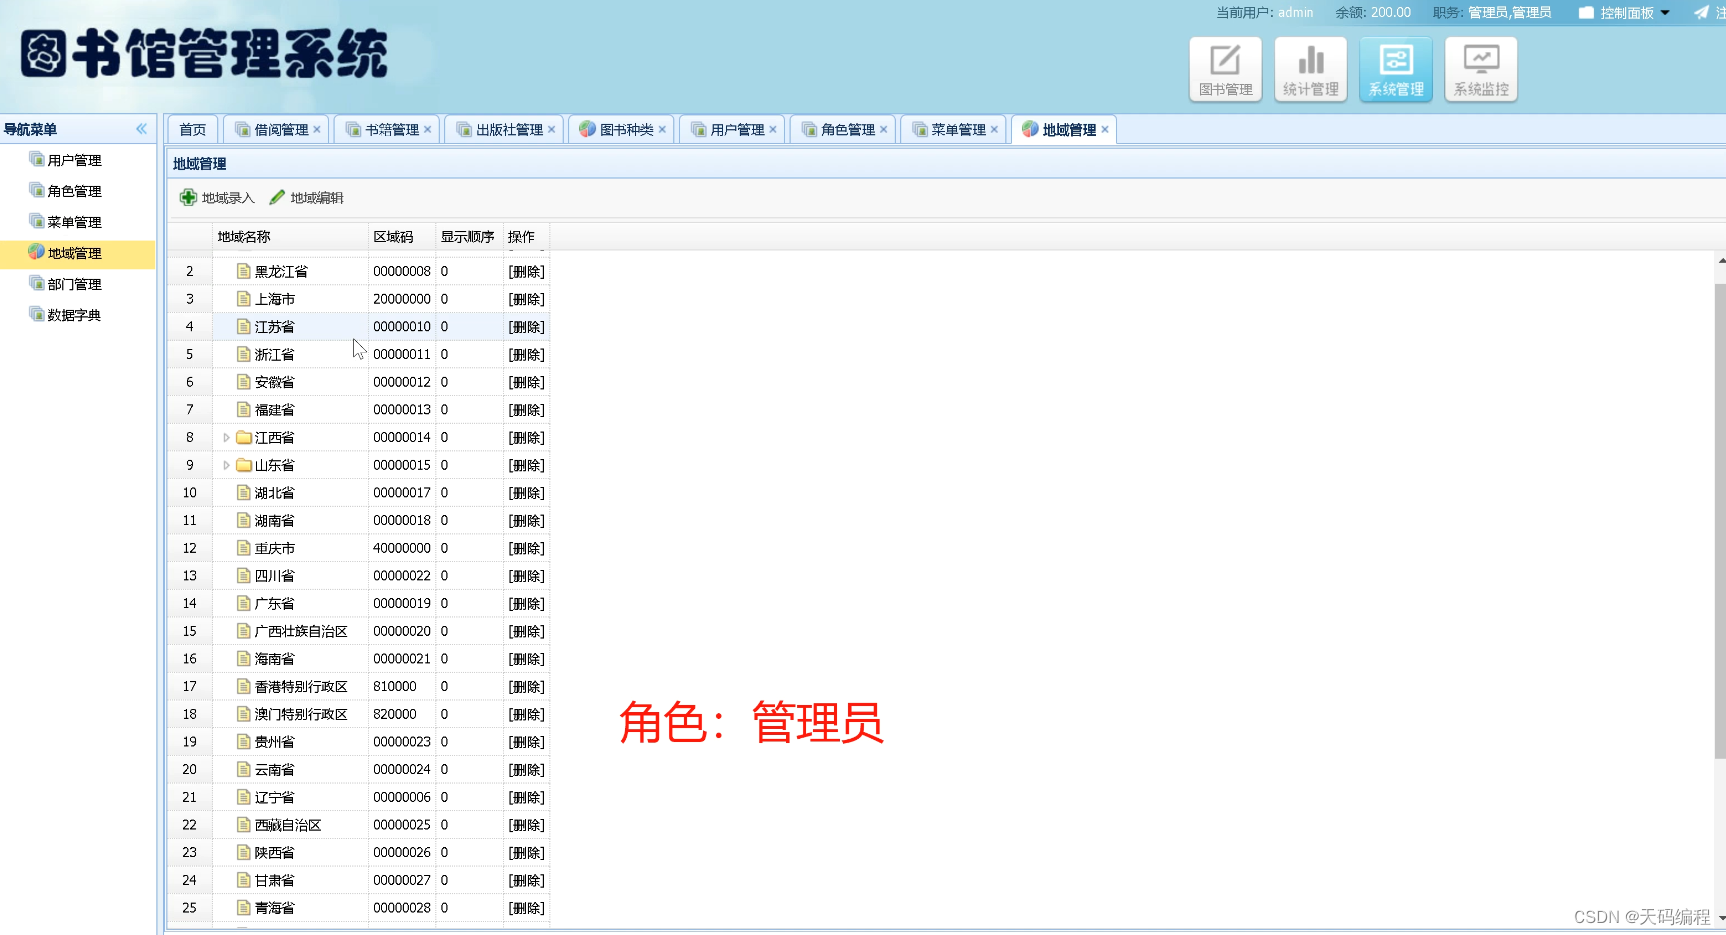Viewport: 1726px width, 935px height.
Task: Click the vertical scrollbar thumb
Action: [x=1720, y=520]
